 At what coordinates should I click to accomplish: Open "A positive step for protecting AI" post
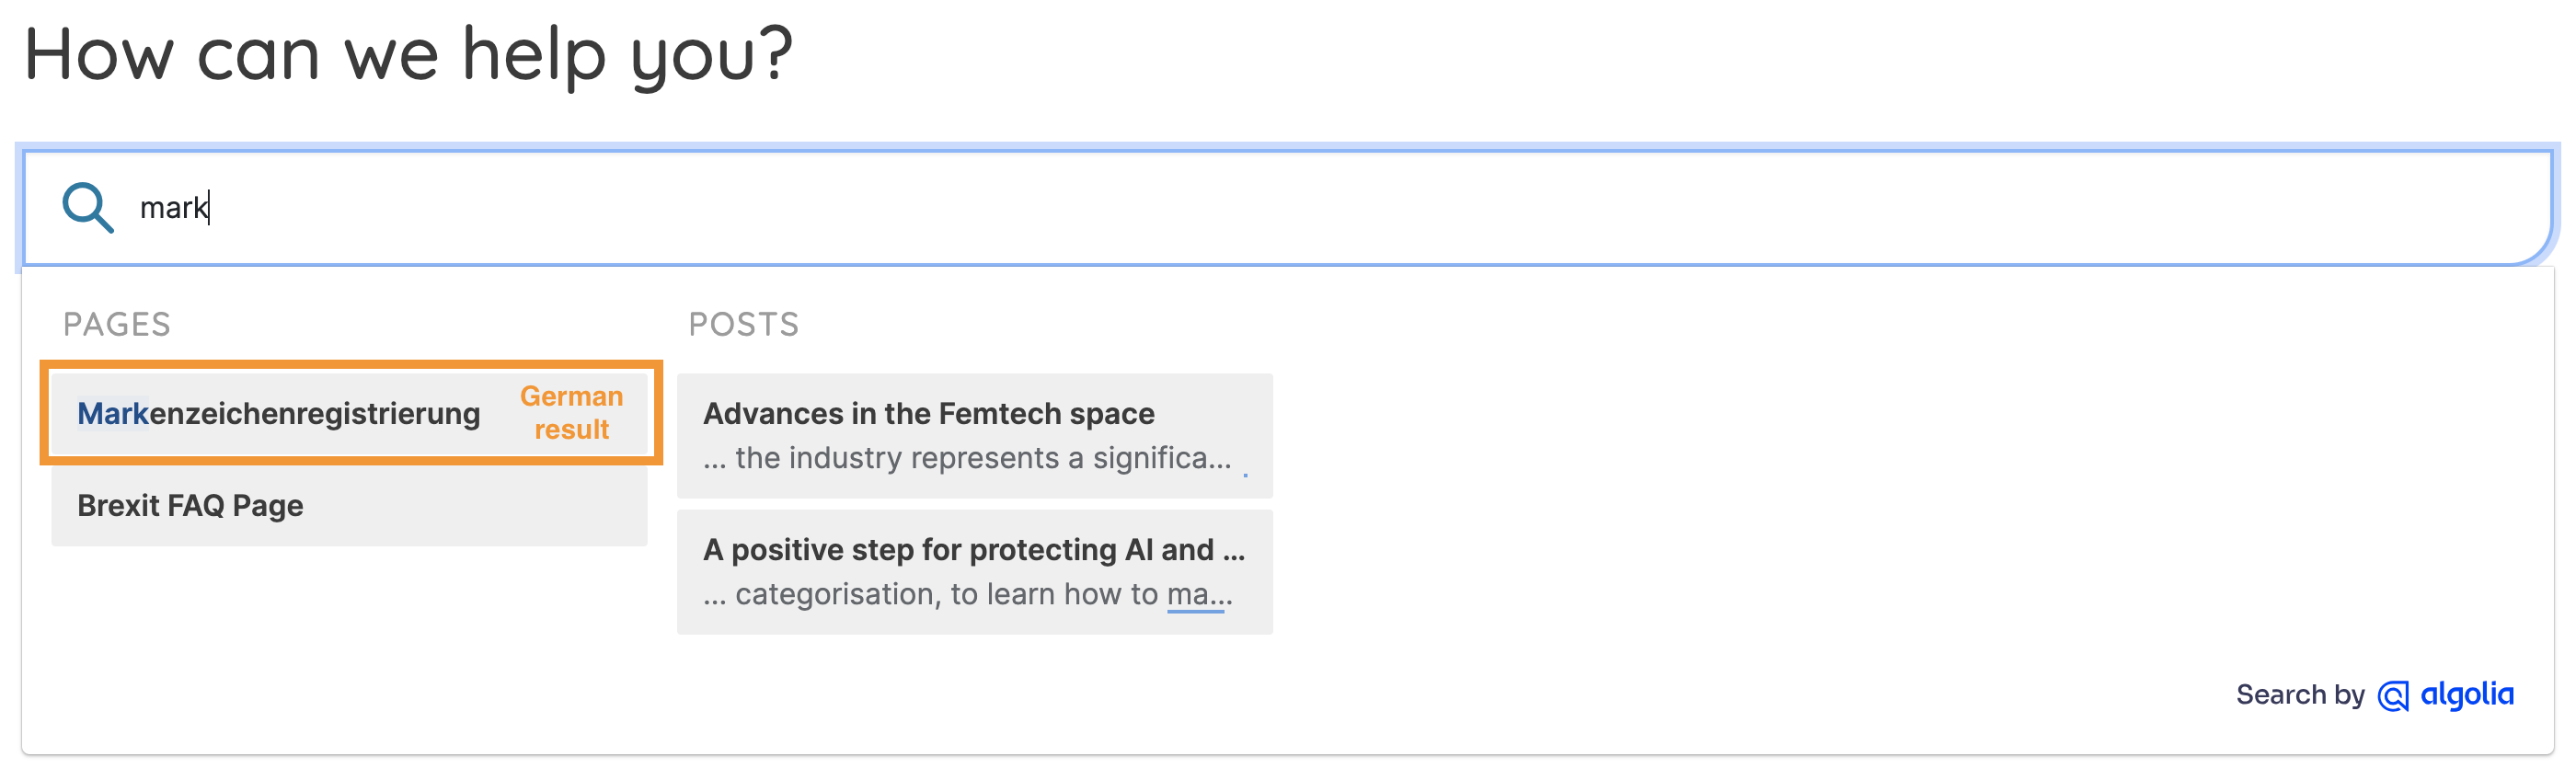(974, 550)
